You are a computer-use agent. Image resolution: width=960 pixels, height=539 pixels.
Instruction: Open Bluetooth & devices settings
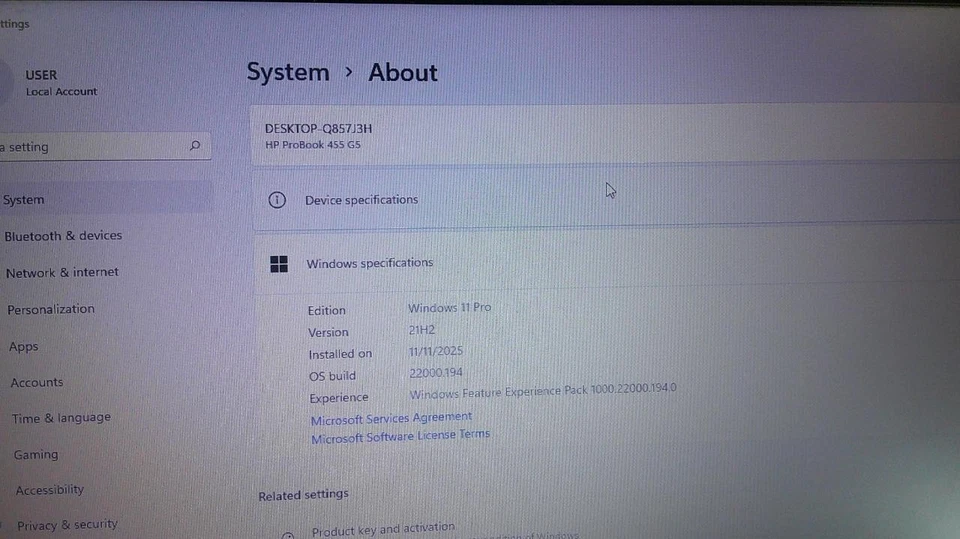point(63,236)
